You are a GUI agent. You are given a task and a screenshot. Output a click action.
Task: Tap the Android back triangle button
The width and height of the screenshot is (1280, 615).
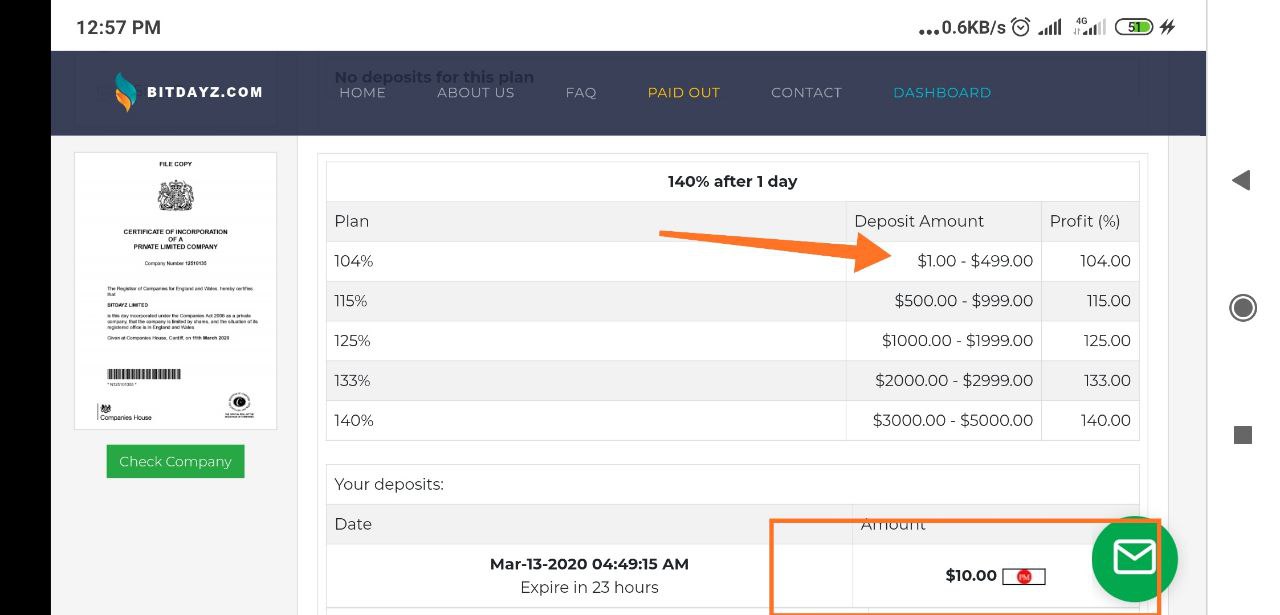point(1242,180)
